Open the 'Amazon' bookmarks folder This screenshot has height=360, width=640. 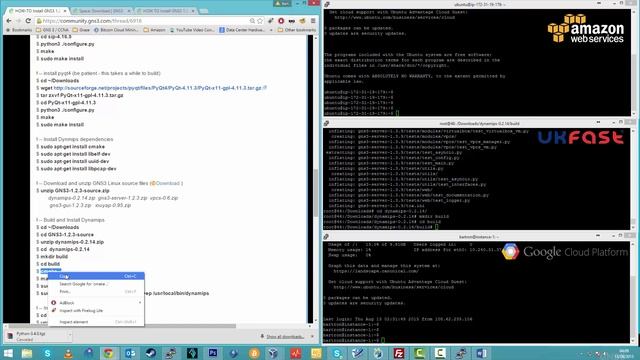tap(154, 30)
